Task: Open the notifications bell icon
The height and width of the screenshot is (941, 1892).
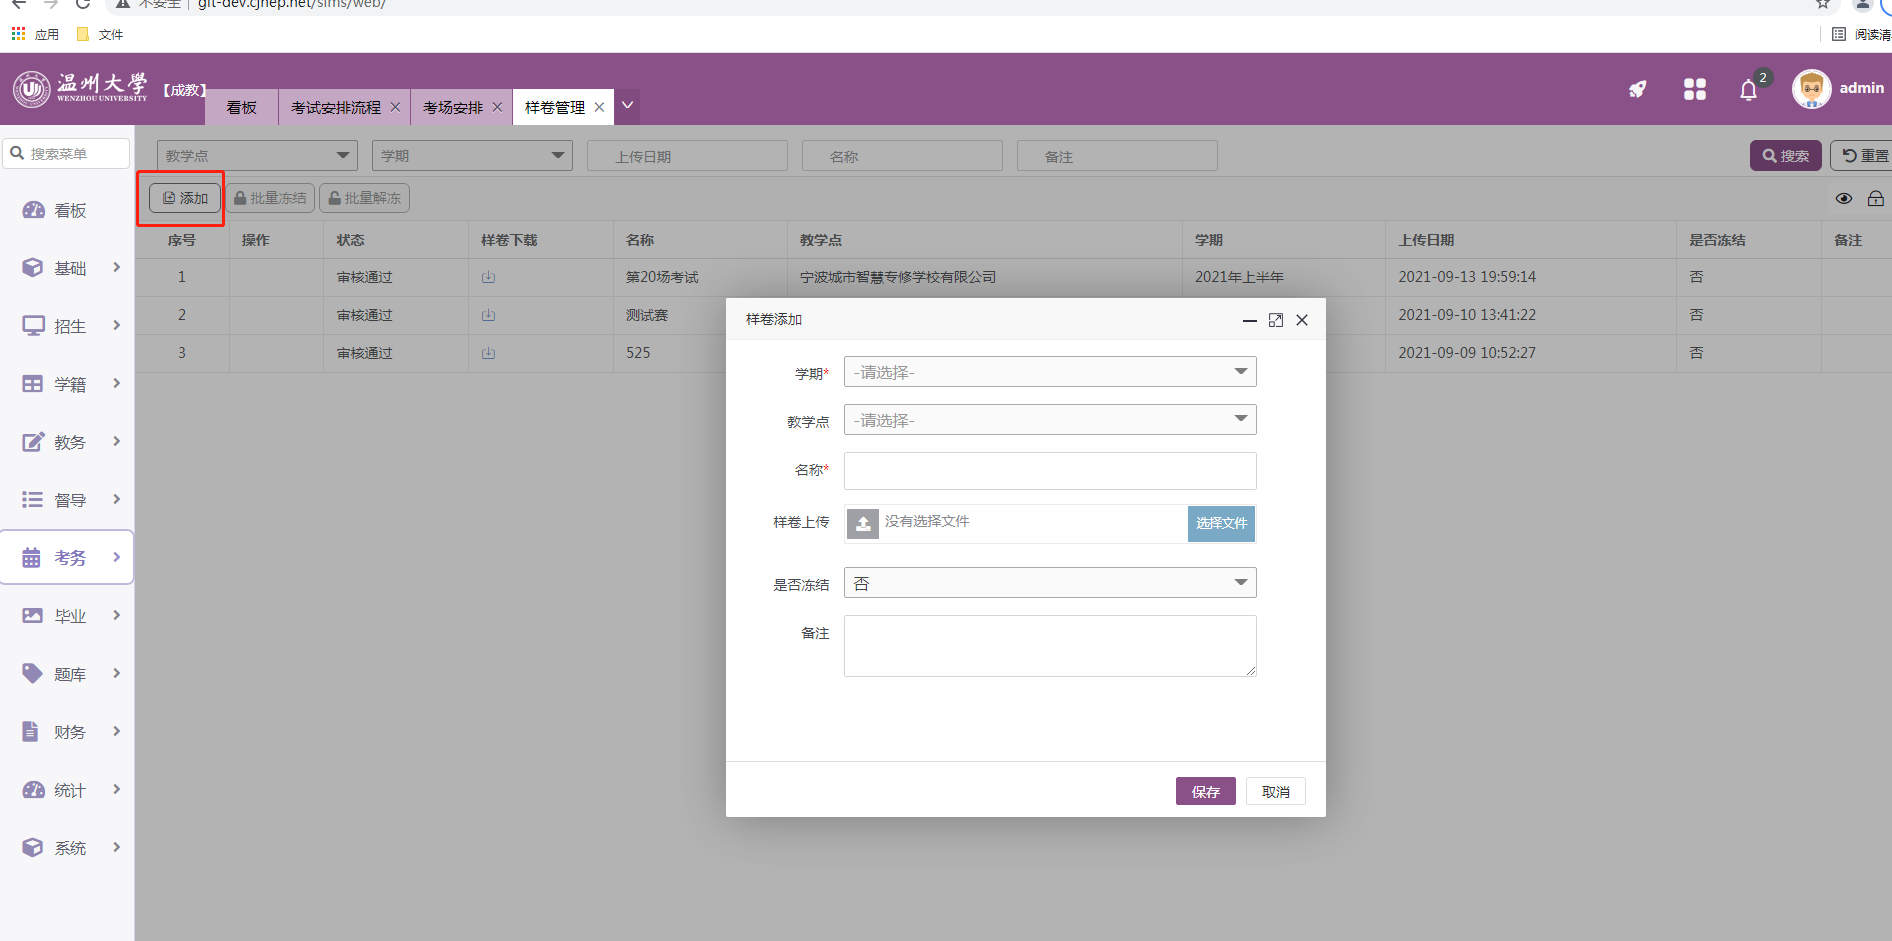Action: click(x=1748, y=90)
